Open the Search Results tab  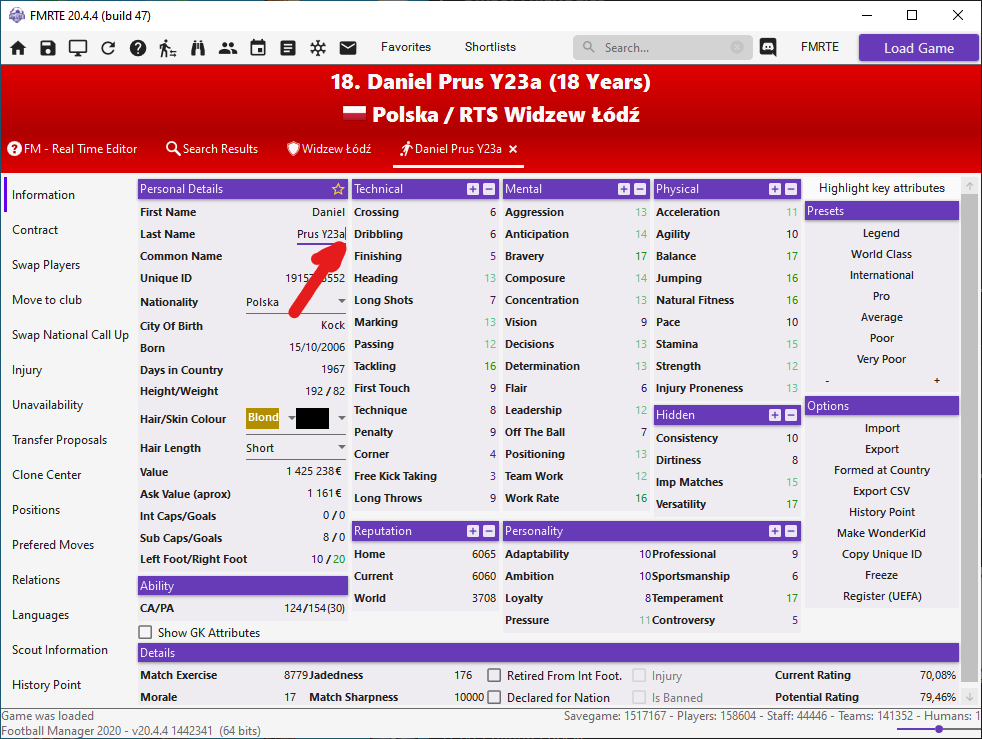(212, 149)
